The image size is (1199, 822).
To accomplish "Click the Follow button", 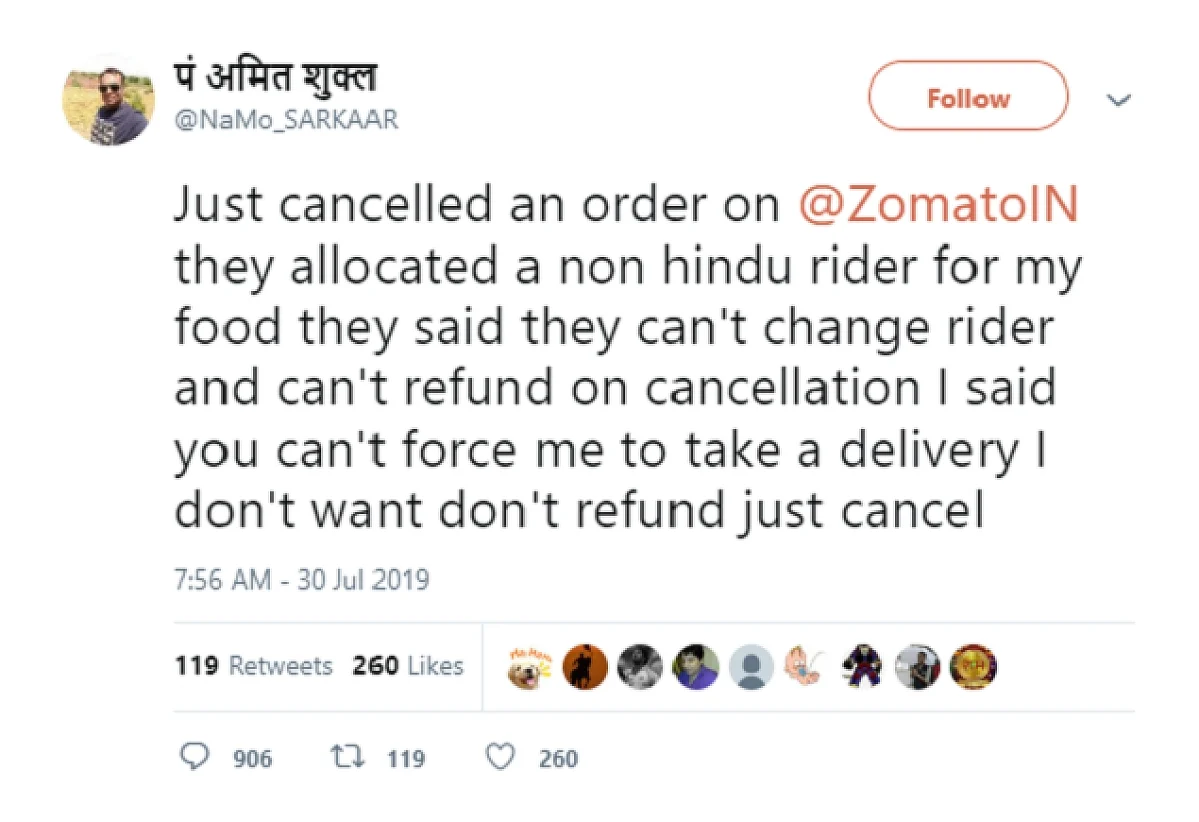I will coord(967,96).
